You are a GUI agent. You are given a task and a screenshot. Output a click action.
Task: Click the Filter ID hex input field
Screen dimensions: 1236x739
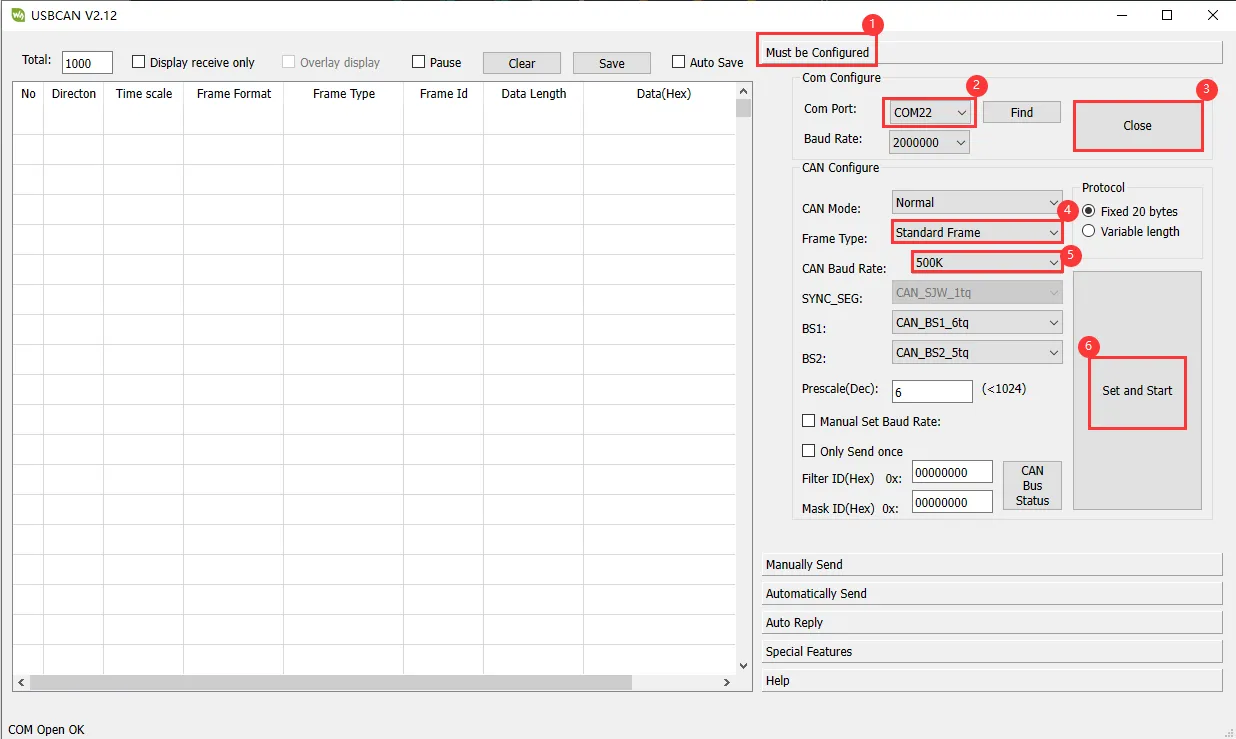pyautogui.click(x=951, y=472)
